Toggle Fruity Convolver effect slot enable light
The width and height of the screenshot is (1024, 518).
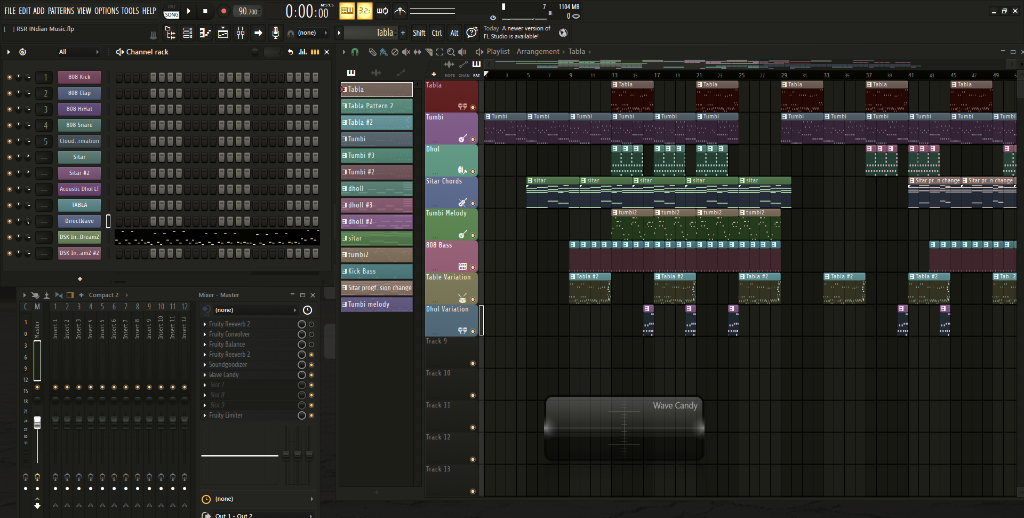point(312,334)
